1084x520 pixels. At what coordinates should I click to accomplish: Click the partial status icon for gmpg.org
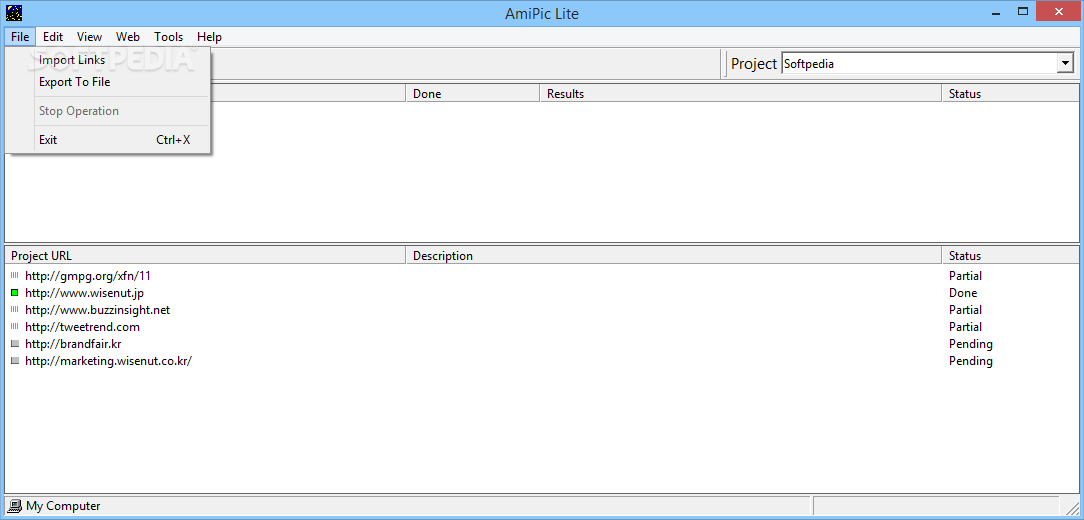click(15, 275)
